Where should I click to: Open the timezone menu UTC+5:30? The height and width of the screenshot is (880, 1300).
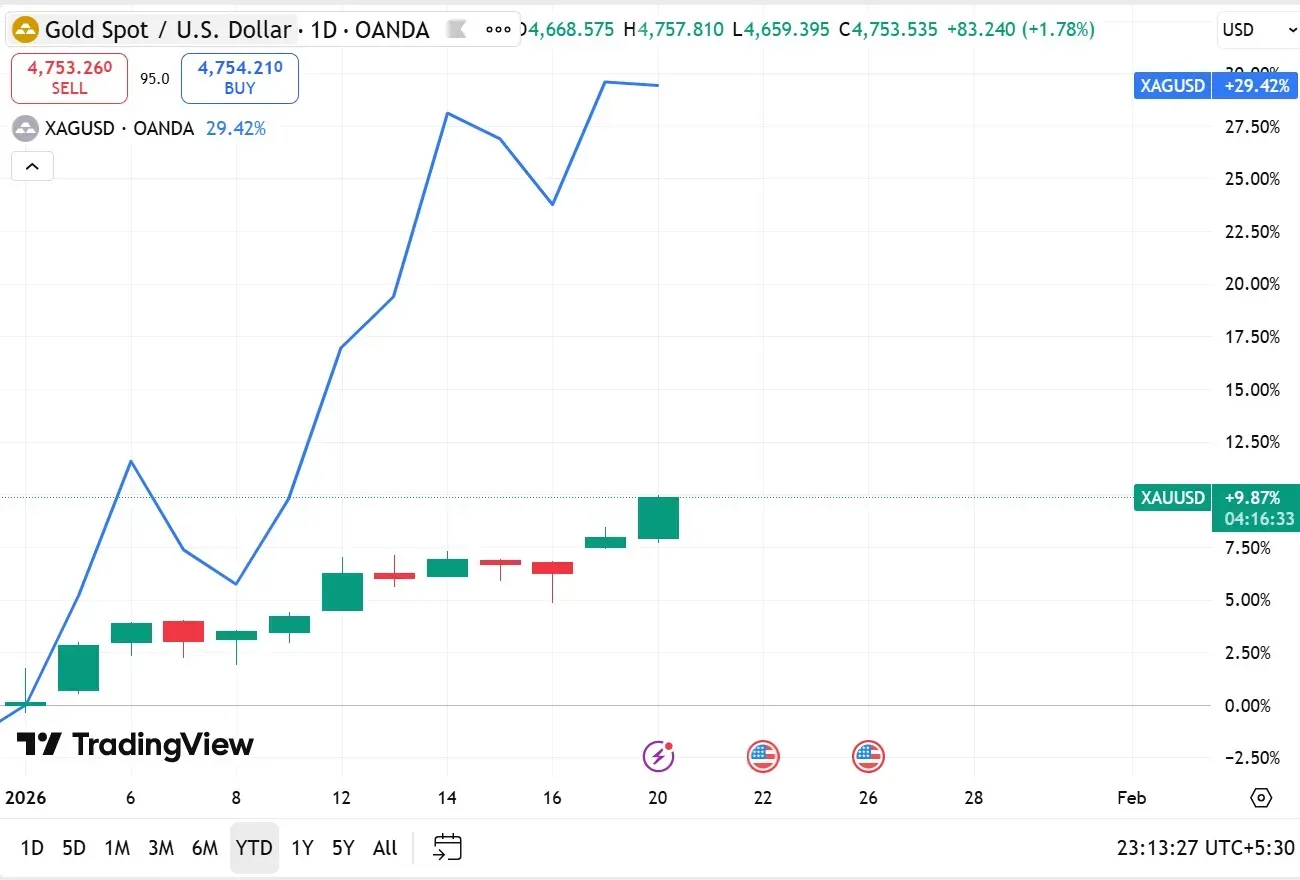click(1207, 848)
